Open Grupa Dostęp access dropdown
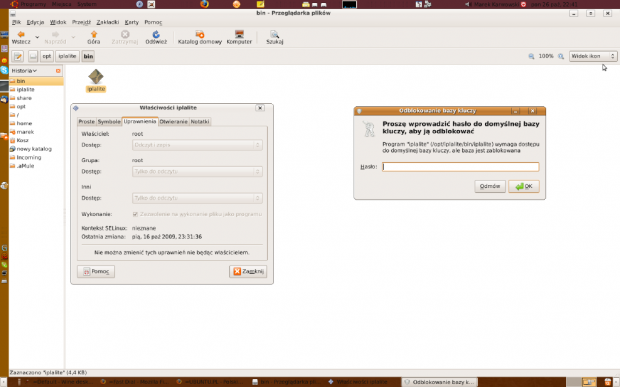This screenshot has height=387, width=620. tap(197, 172)
